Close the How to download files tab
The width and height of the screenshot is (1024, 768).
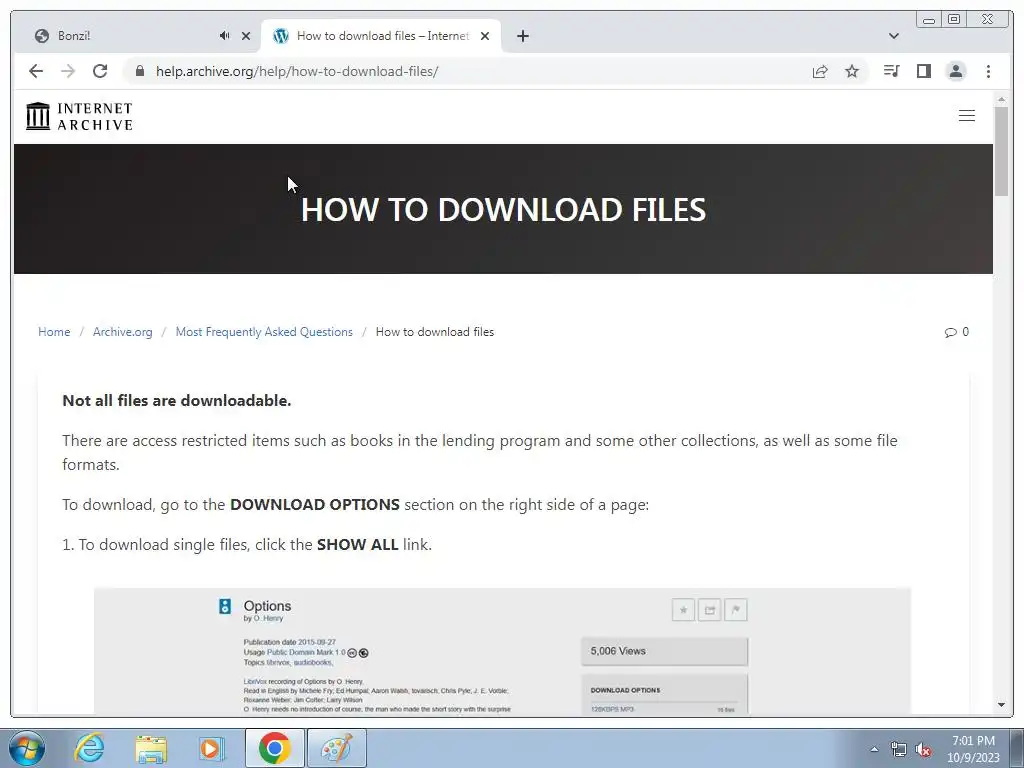tap(485, 36)
